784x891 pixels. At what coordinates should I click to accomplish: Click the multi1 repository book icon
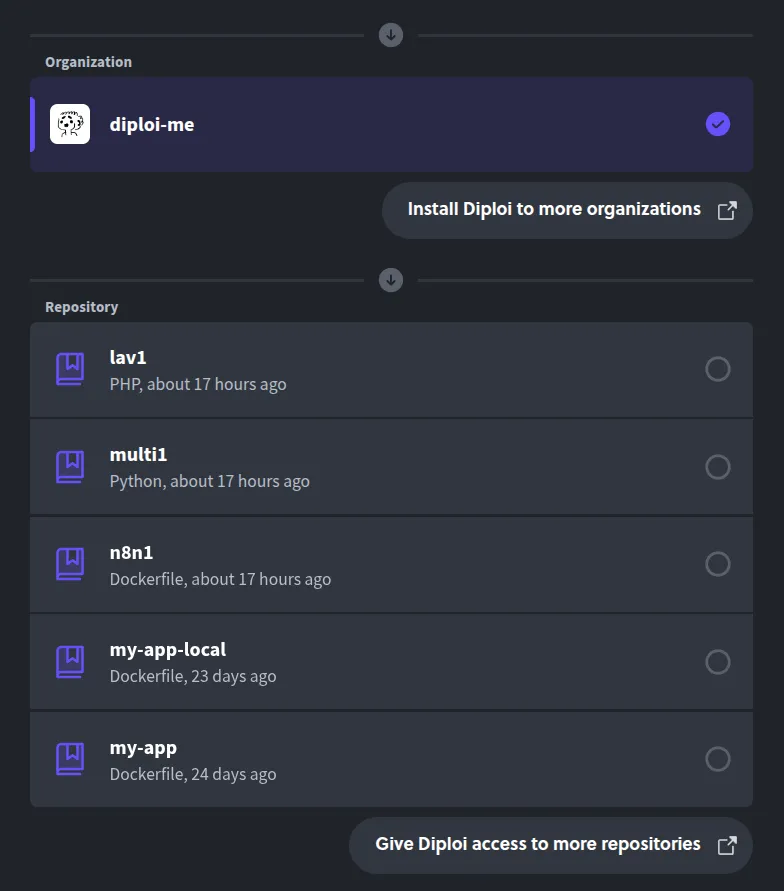pyautogui.click(x=70, y=467)
